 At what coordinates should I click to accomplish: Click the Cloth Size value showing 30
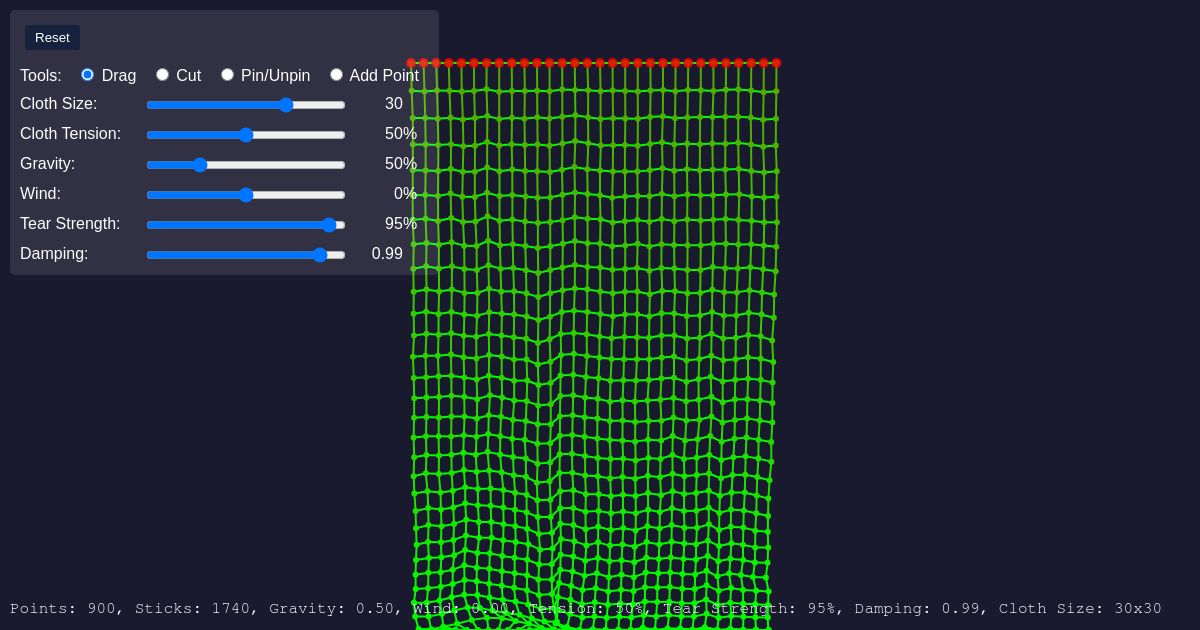click(x=394, y=104)
